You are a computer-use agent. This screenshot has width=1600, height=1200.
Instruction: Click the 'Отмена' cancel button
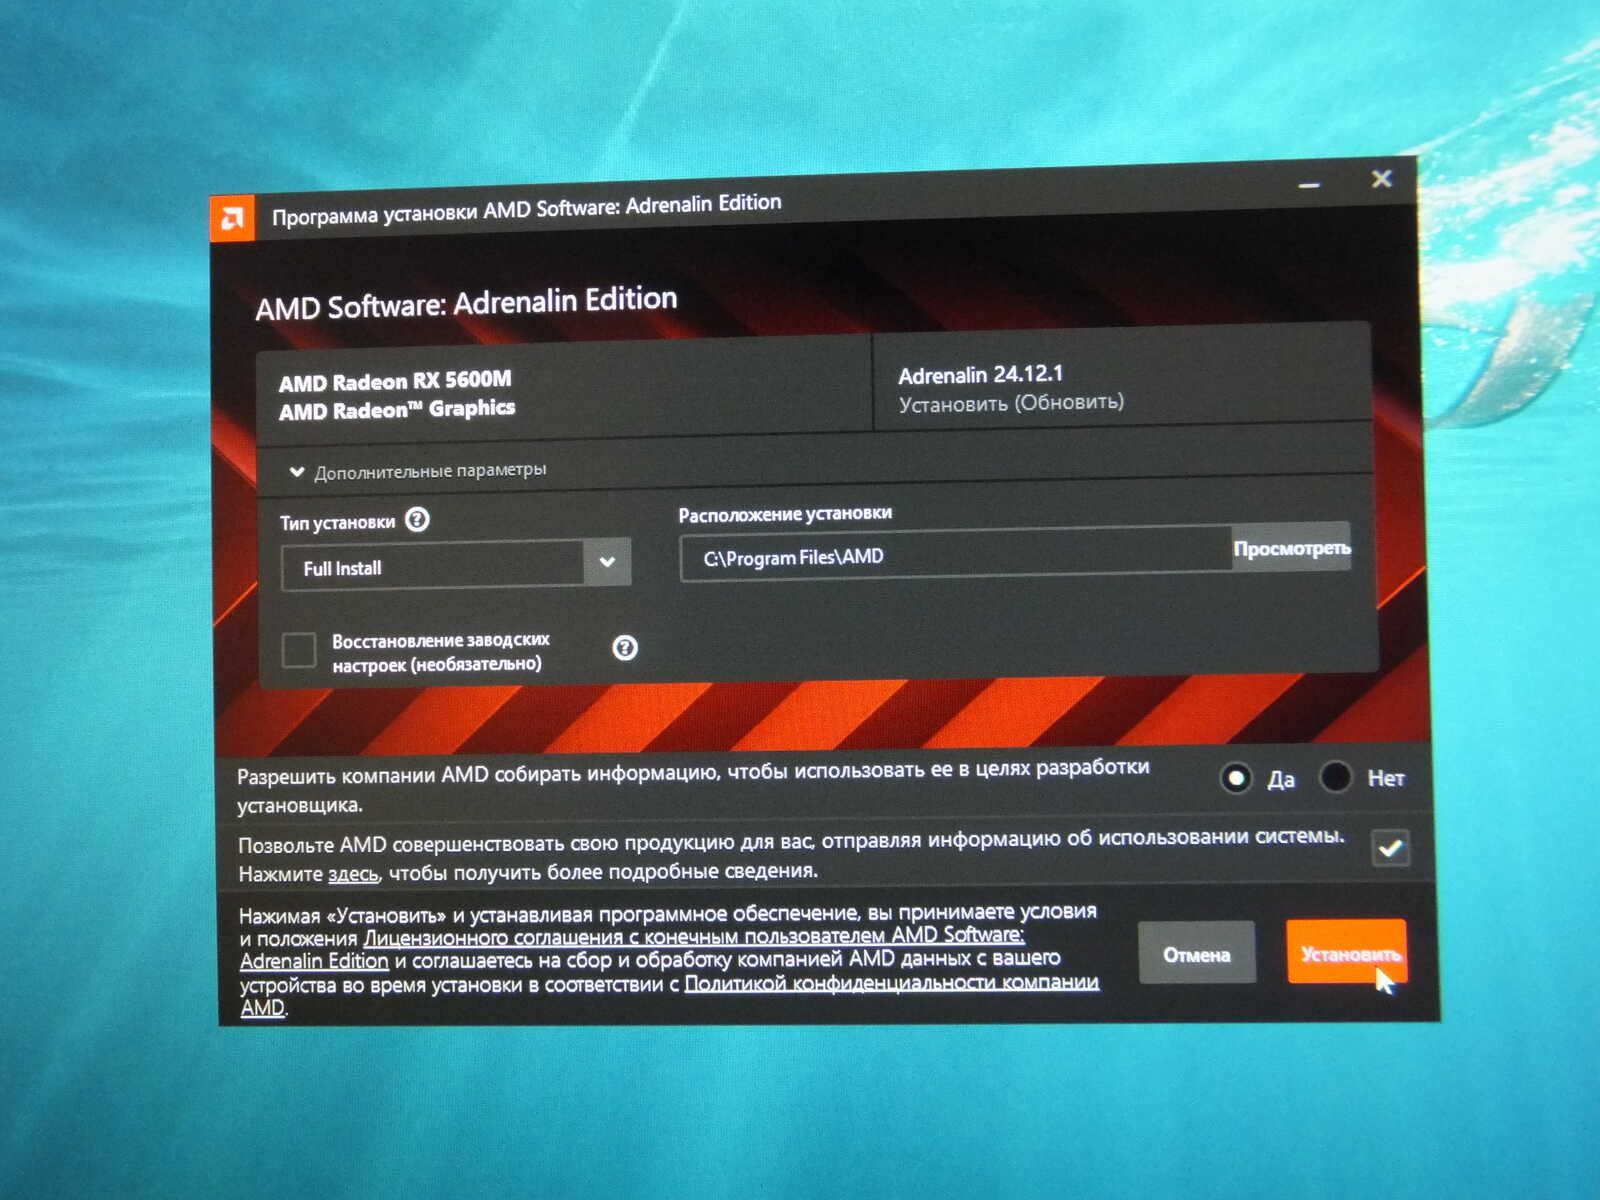tap(1196, 954)
